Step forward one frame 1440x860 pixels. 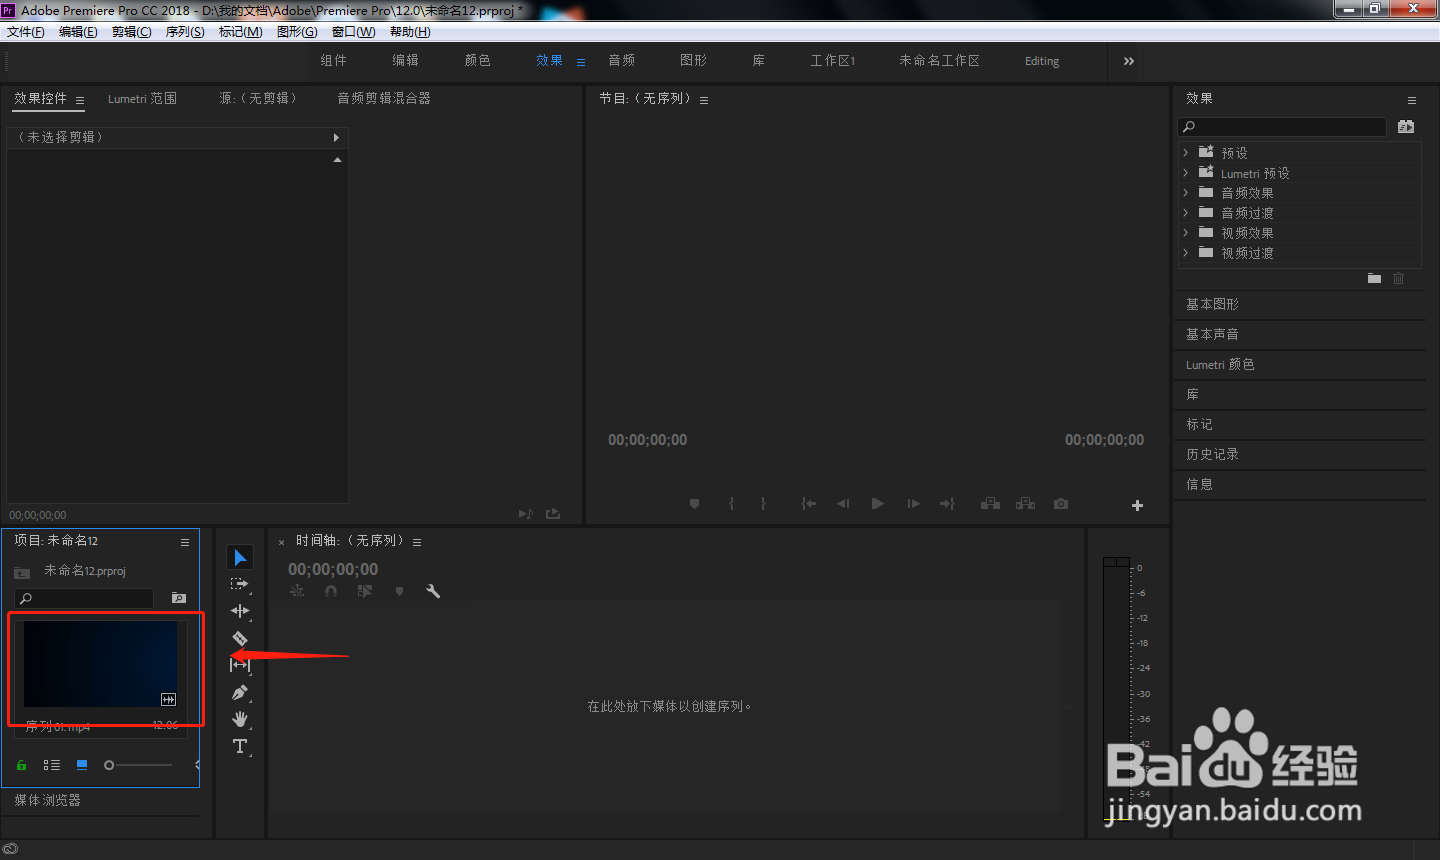[x=913, y=504]
